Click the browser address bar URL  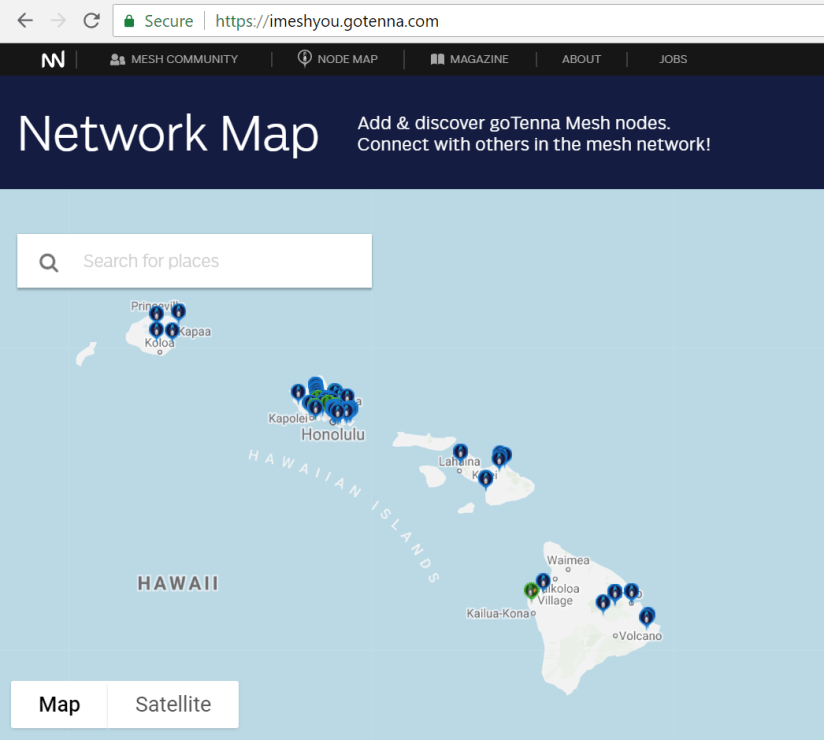coord(327,21)
